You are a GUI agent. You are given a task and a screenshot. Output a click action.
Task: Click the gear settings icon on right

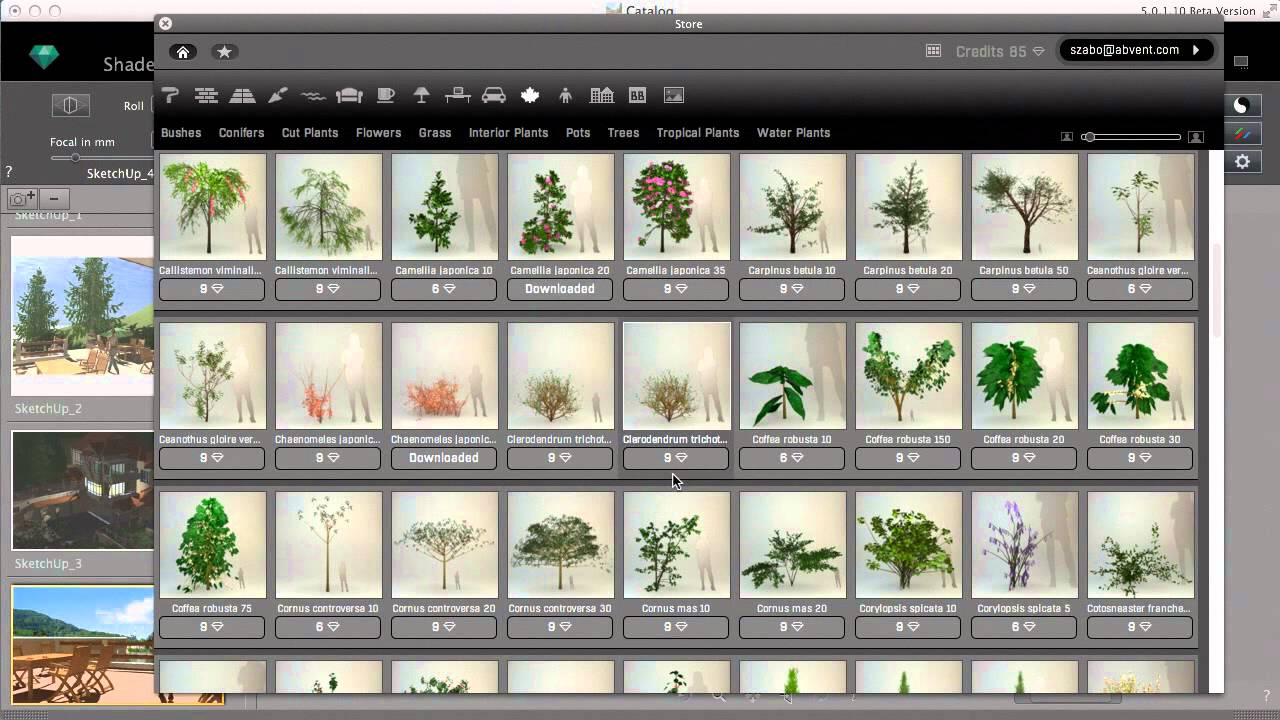(x=1242, y=161)
